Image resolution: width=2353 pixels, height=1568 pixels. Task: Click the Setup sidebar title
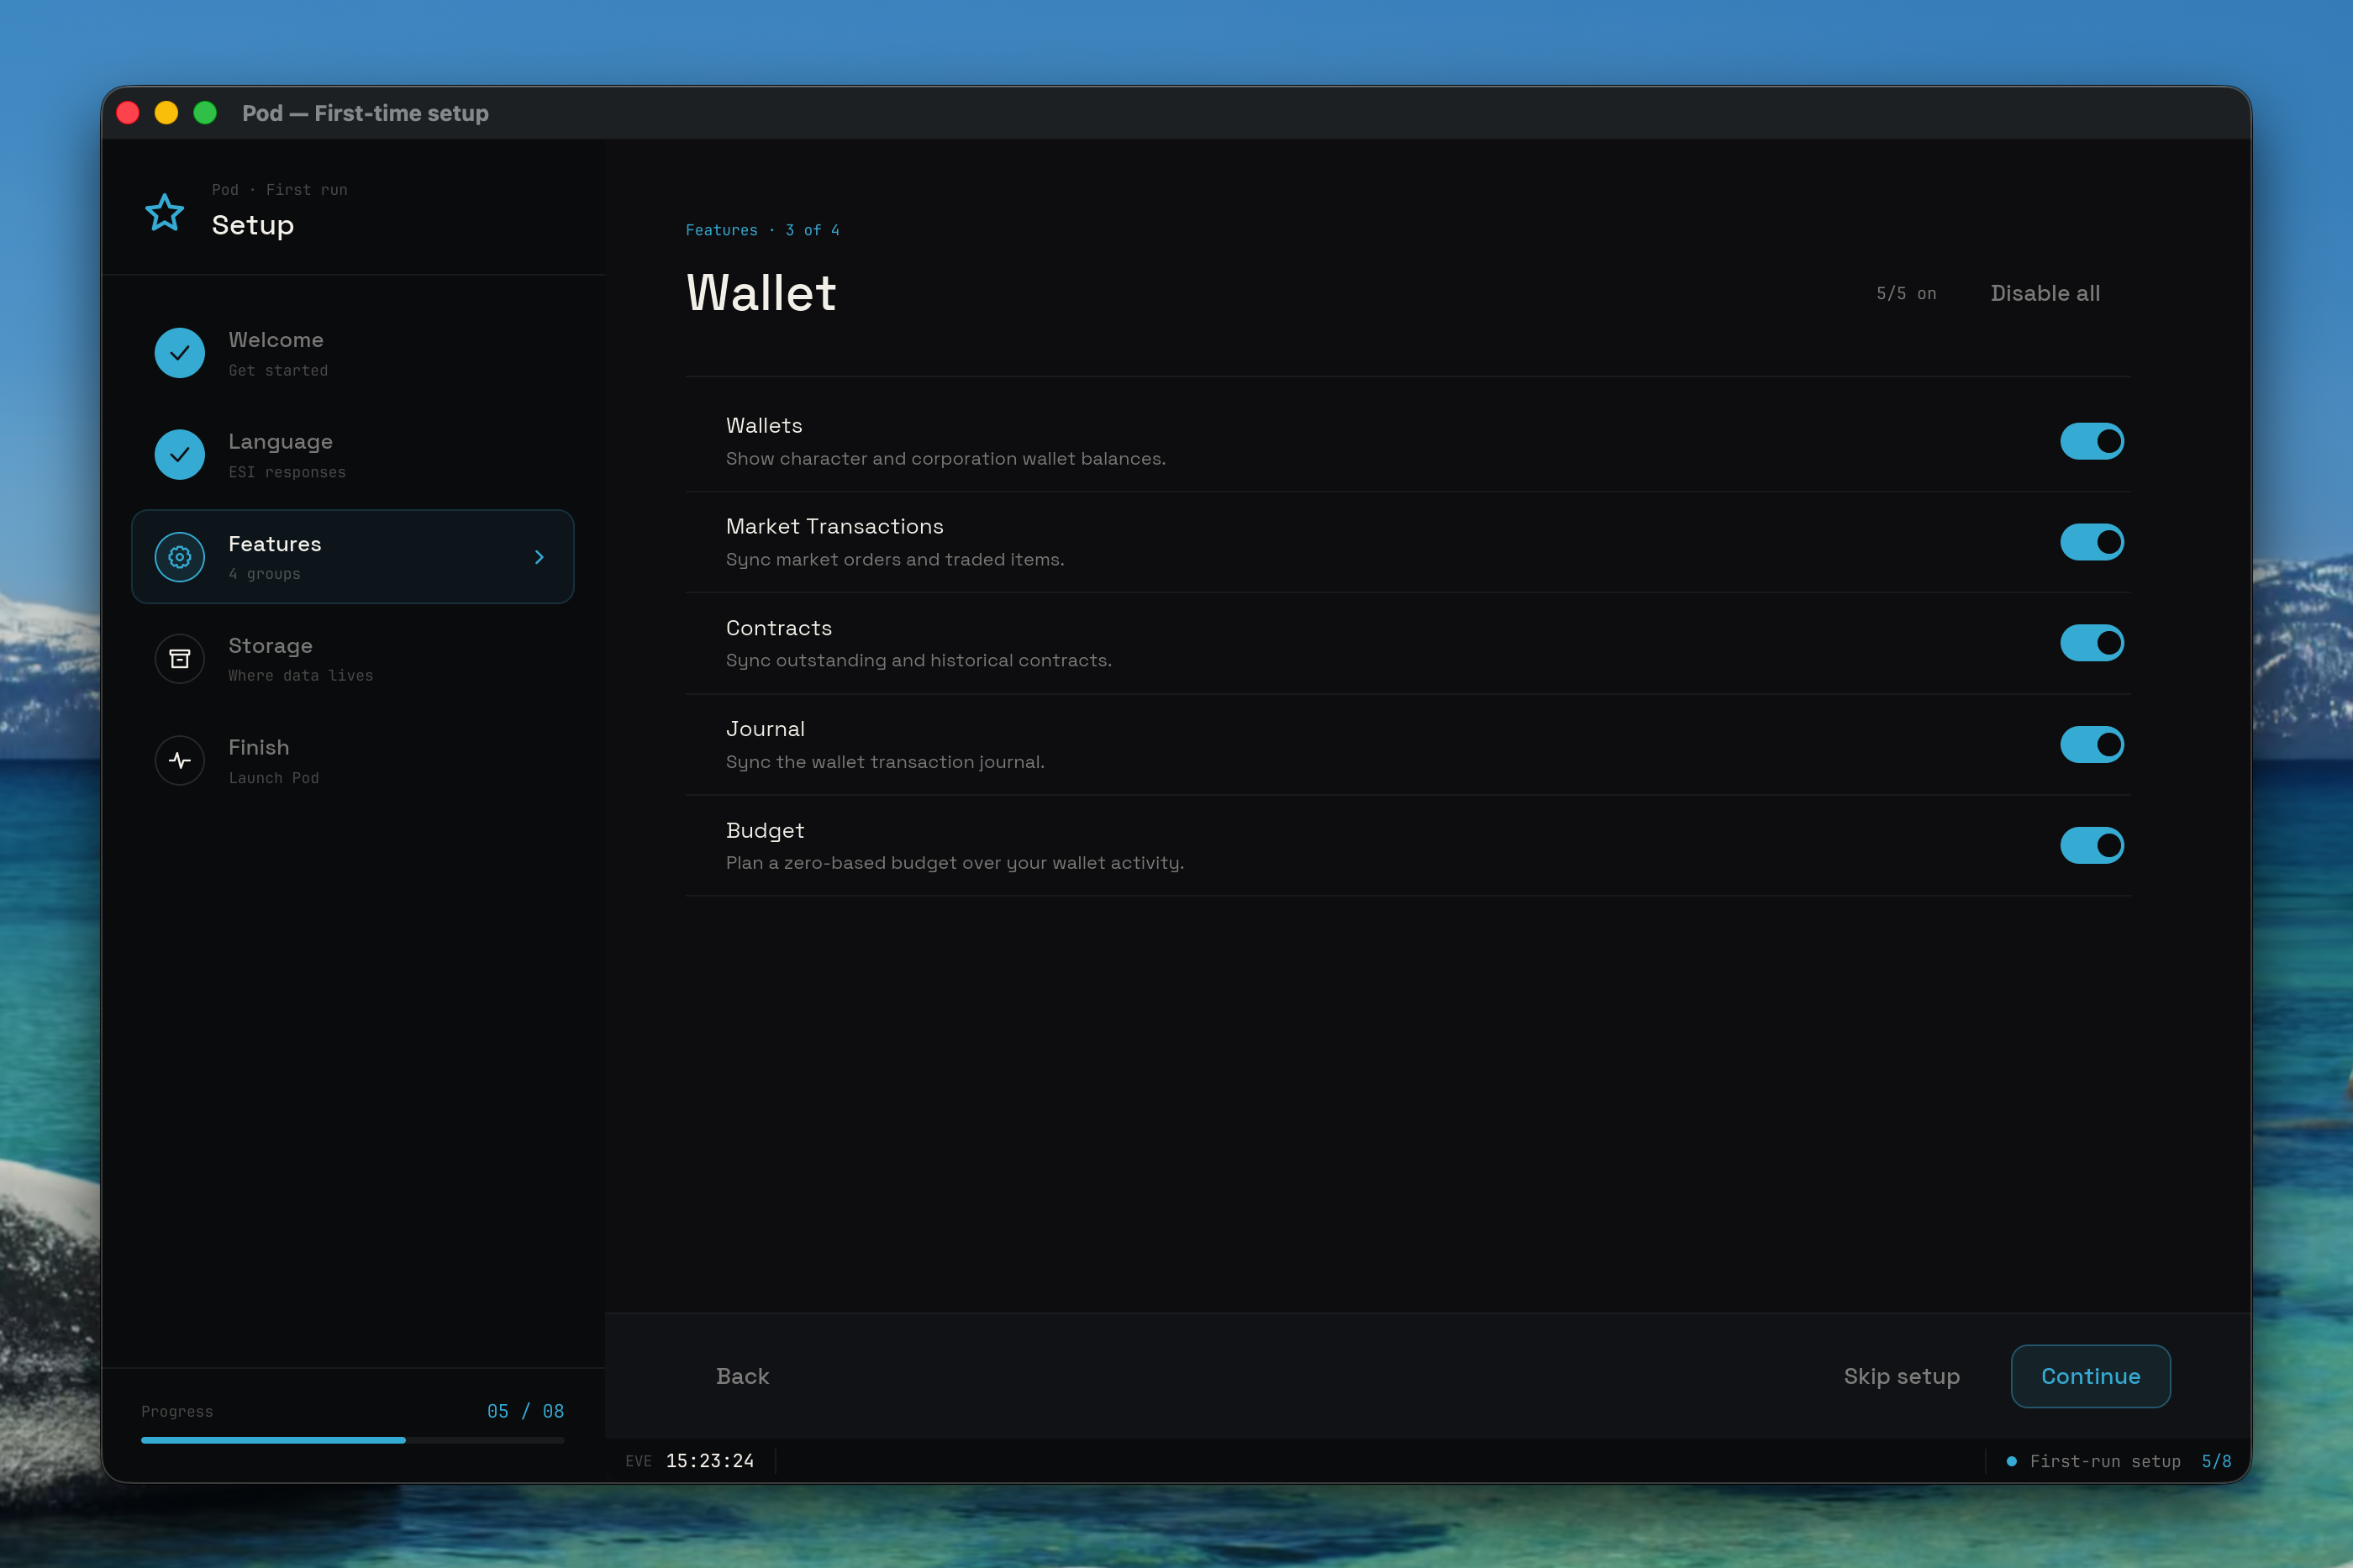253,225
